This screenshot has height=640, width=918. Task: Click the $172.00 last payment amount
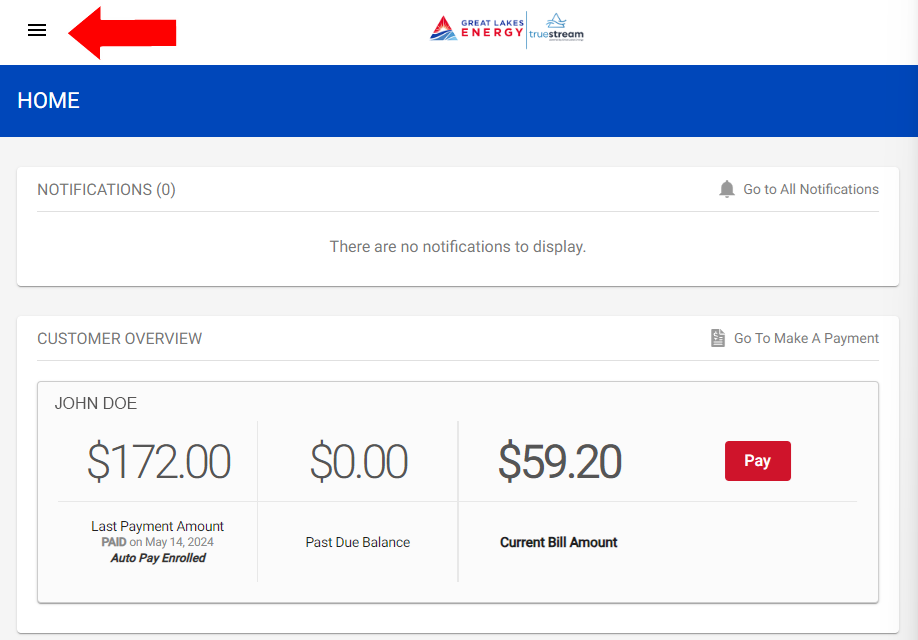tap(159, 462)
